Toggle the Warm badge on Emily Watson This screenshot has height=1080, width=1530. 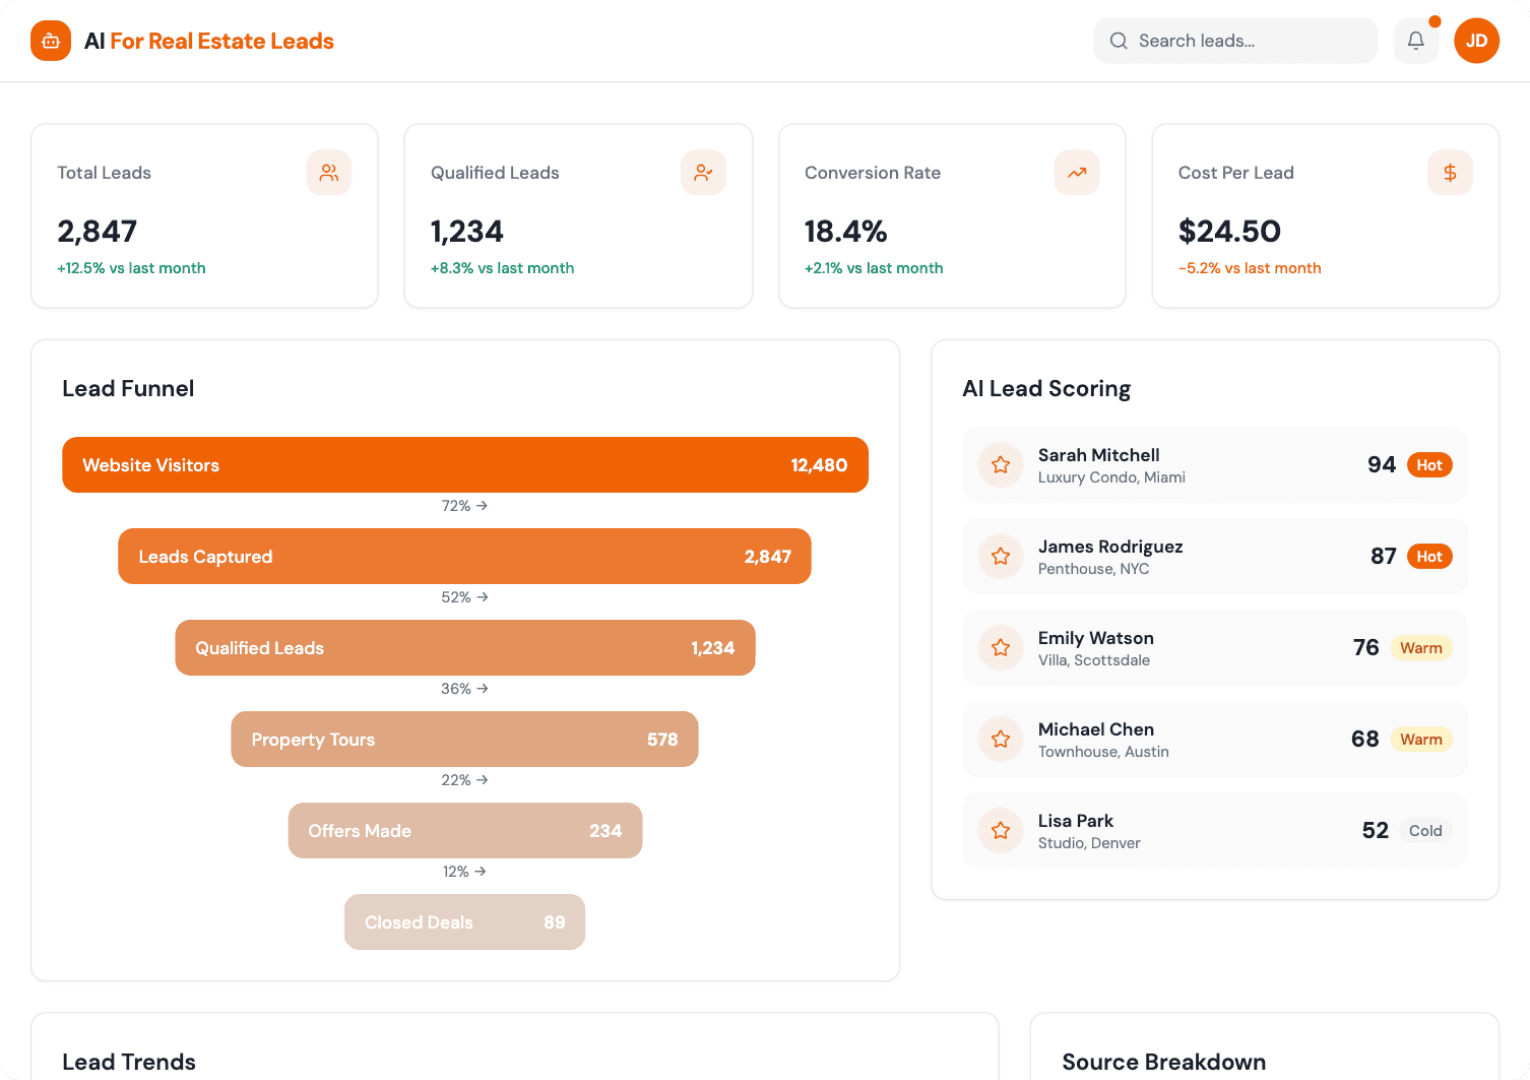1421,648
